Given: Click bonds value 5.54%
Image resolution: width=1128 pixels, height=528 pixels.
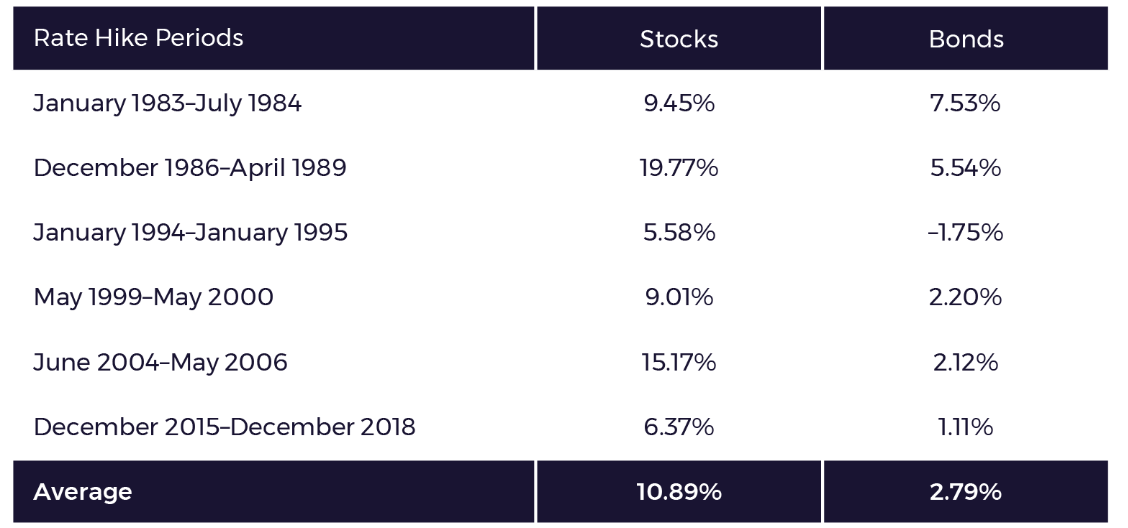Looking at the screenshot, I should pos(965,168).
